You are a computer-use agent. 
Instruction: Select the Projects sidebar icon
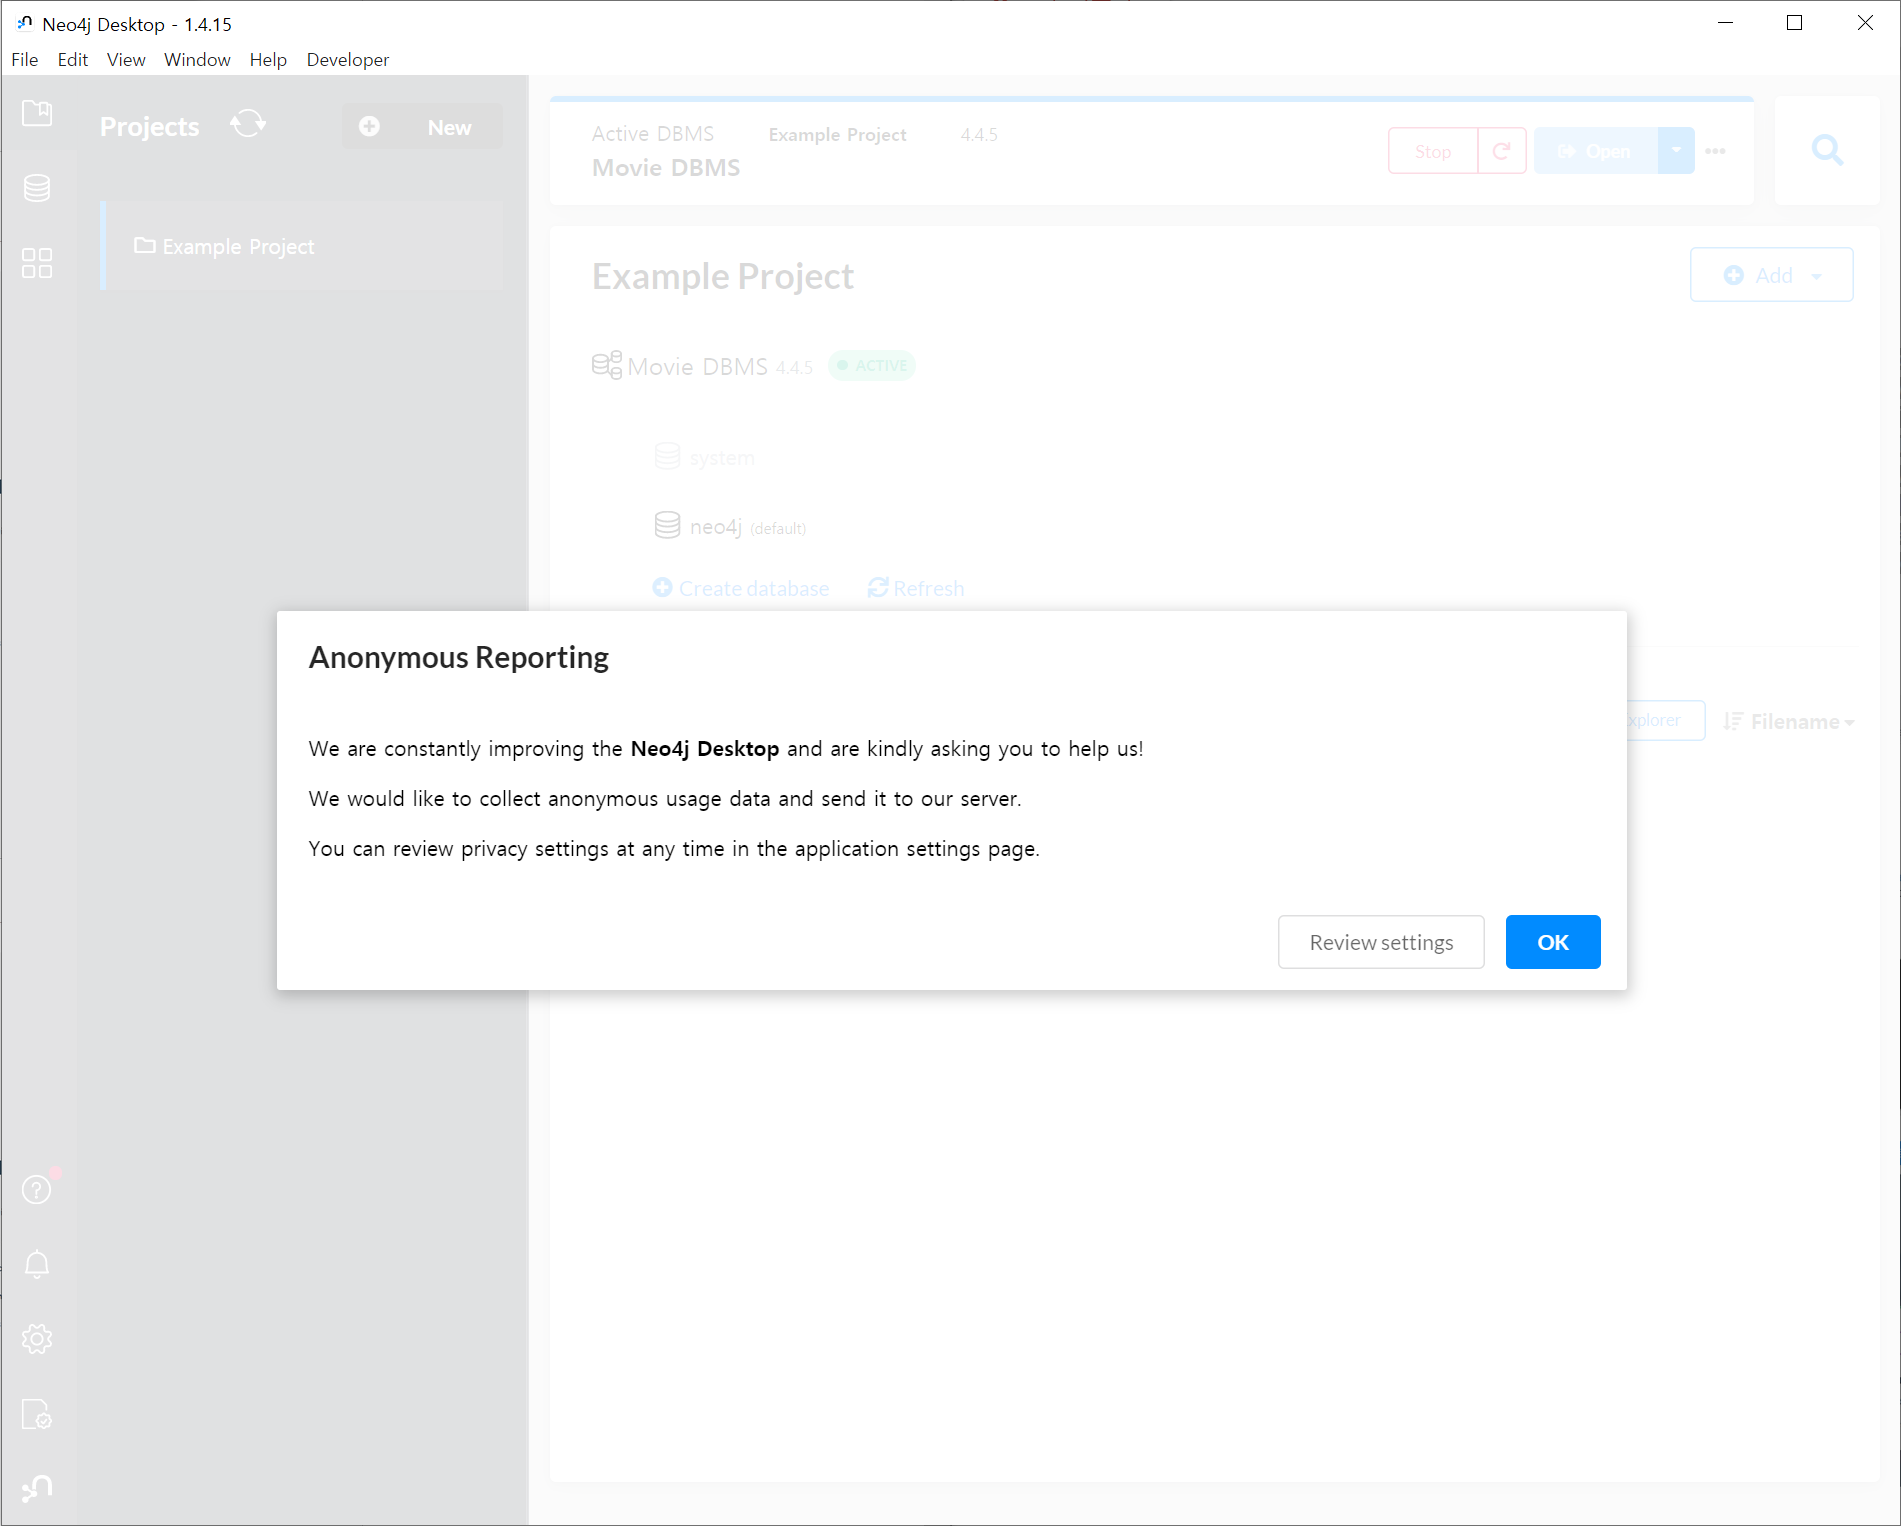[x=37, y=113]
